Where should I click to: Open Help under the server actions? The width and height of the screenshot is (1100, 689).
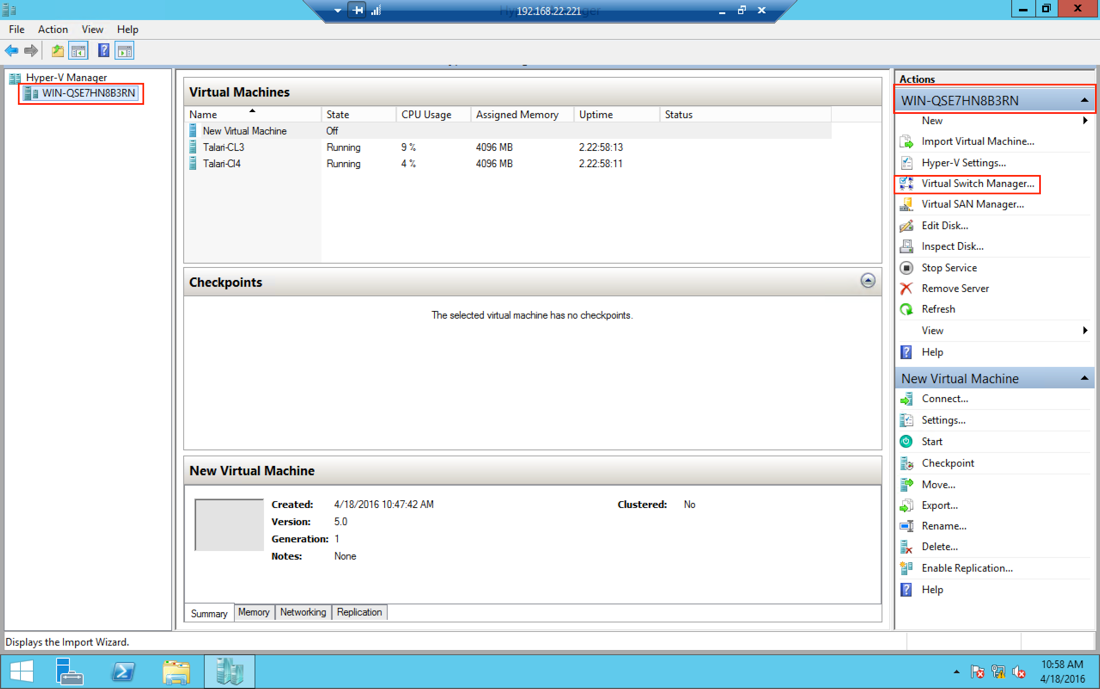point(932,352)
